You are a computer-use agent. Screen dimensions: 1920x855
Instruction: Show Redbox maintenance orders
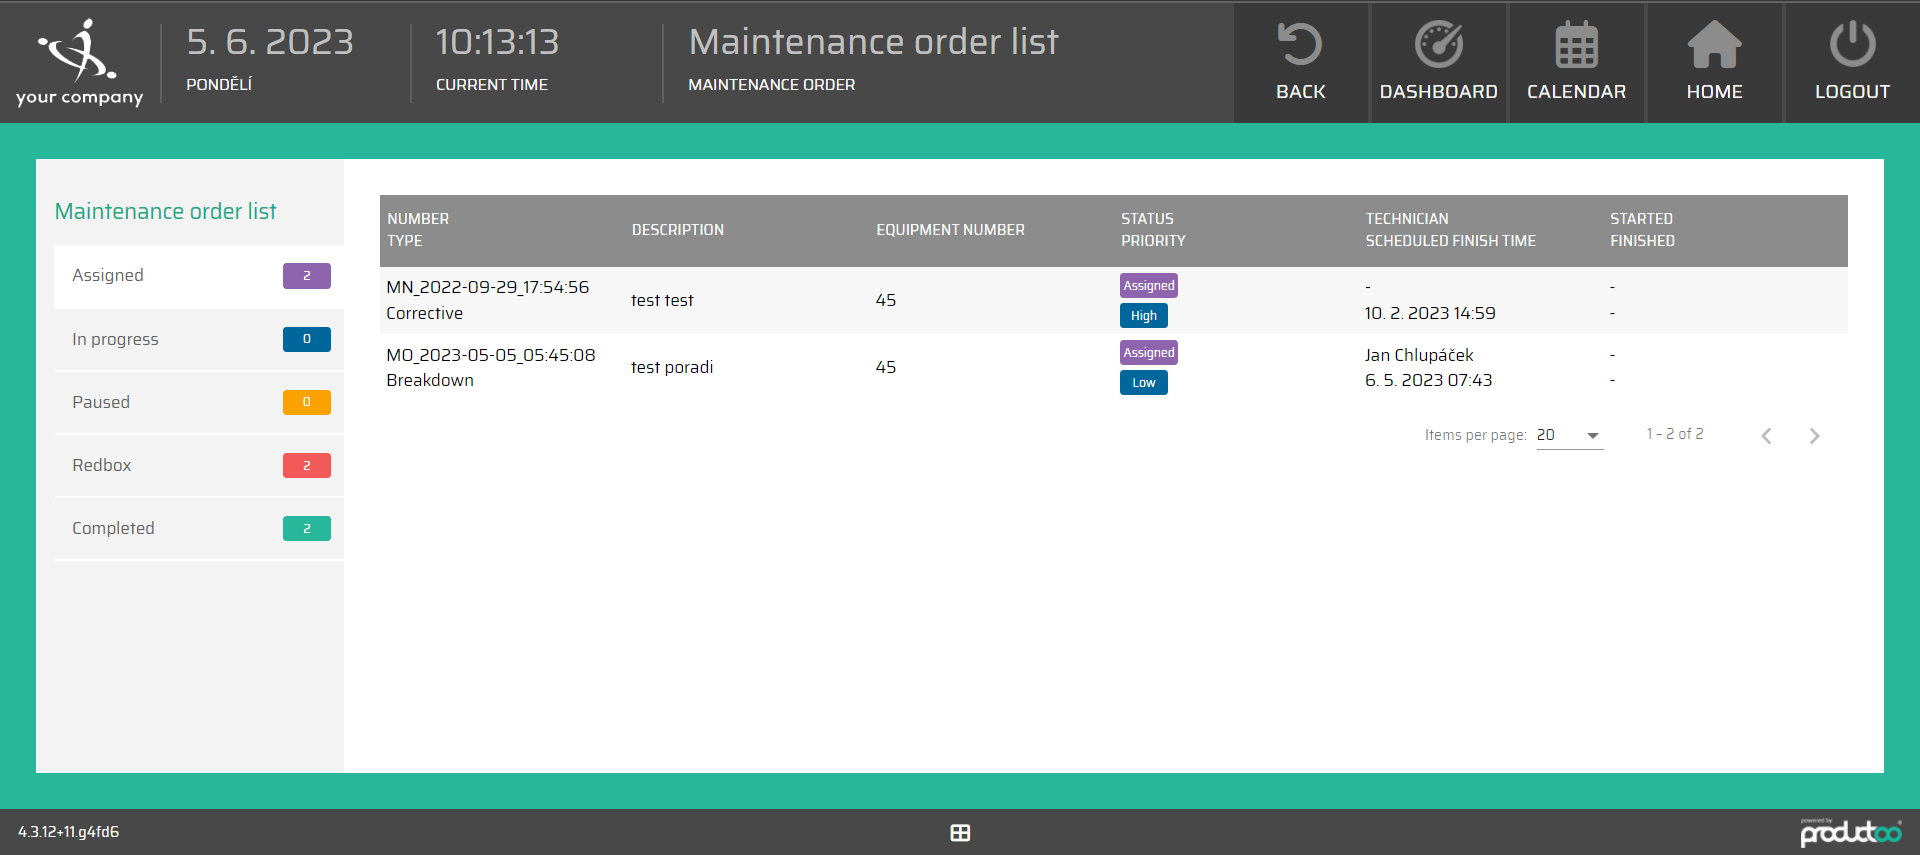(x=199, y=466)
